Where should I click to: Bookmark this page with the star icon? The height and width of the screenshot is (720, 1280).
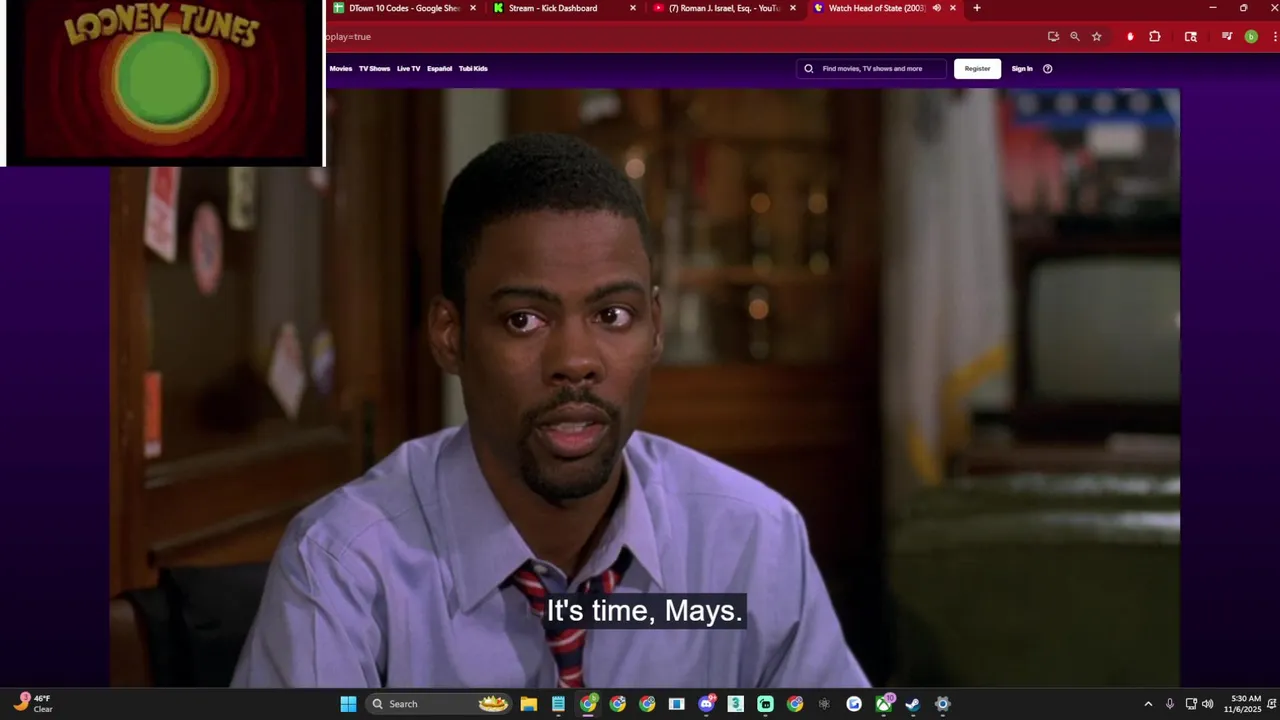[x=1097, y=37]
